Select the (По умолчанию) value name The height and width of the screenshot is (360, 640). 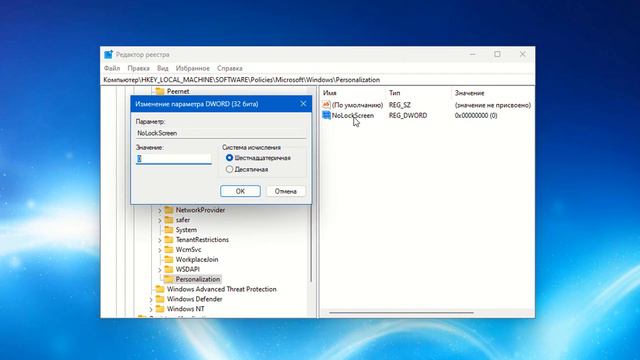(357, 105)
